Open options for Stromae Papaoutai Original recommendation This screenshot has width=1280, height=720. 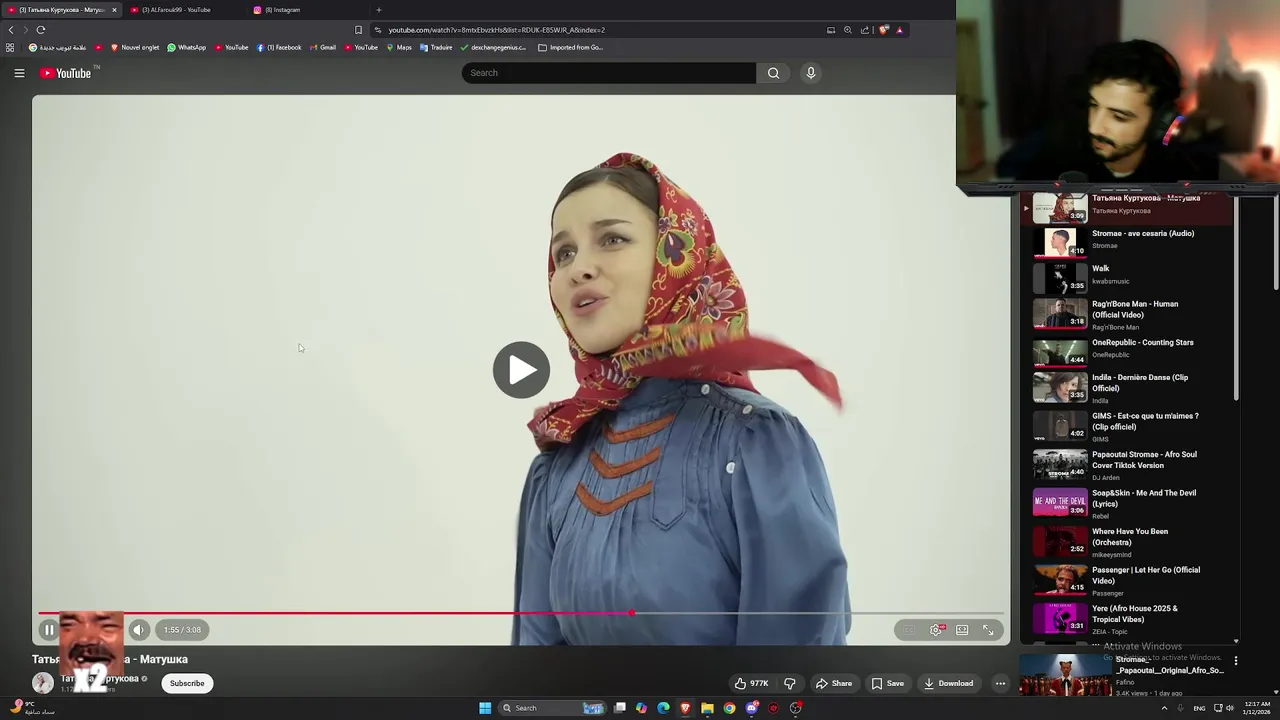tap(1236, 661)
